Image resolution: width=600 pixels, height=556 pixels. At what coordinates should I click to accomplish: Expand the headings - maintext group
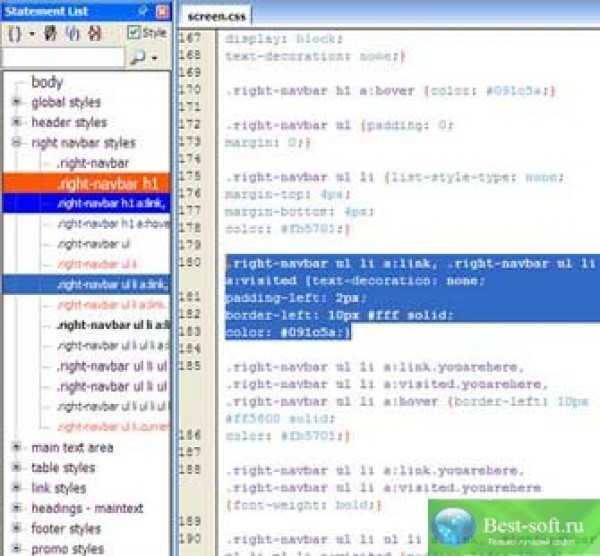16,508
